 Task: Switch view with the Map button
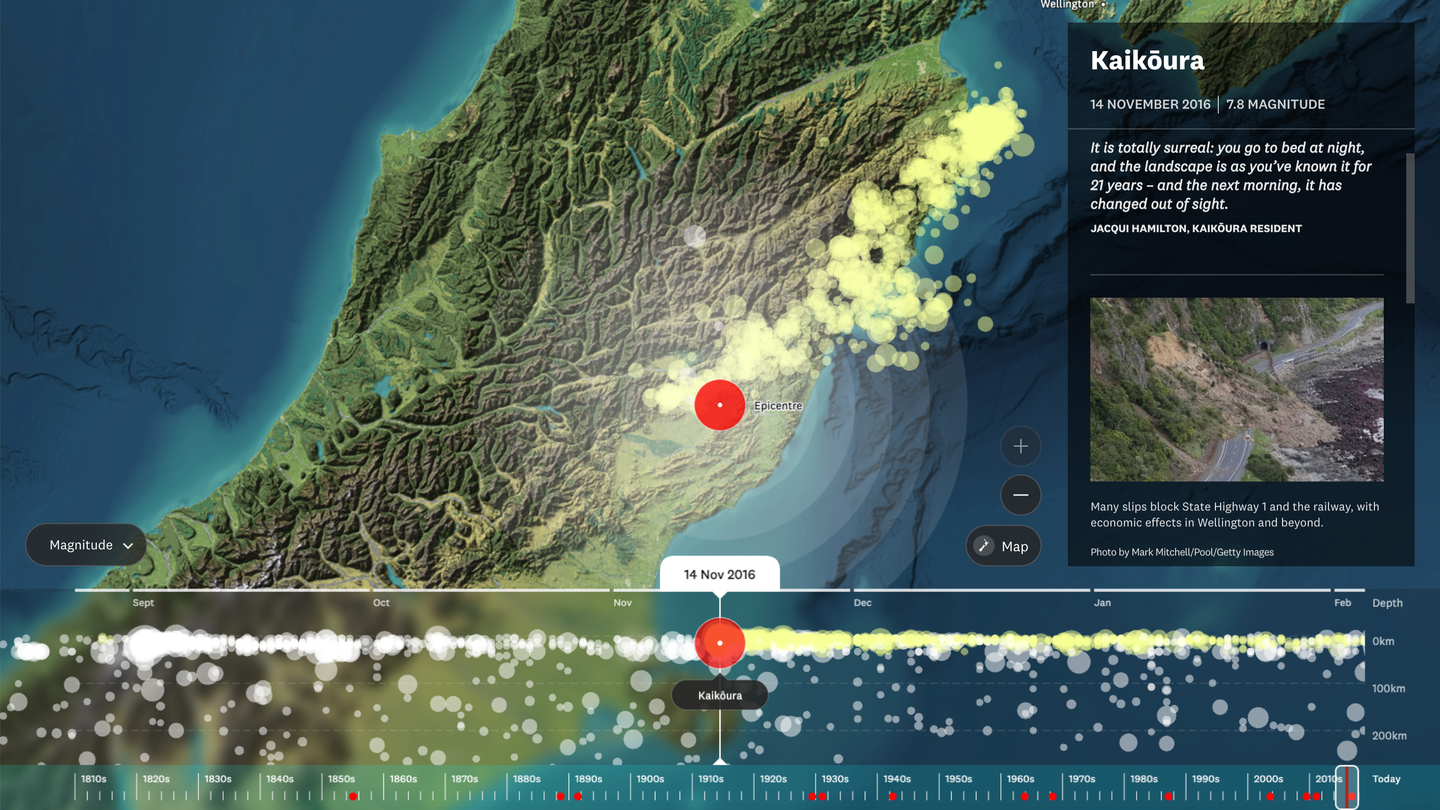pos(1003,546)
